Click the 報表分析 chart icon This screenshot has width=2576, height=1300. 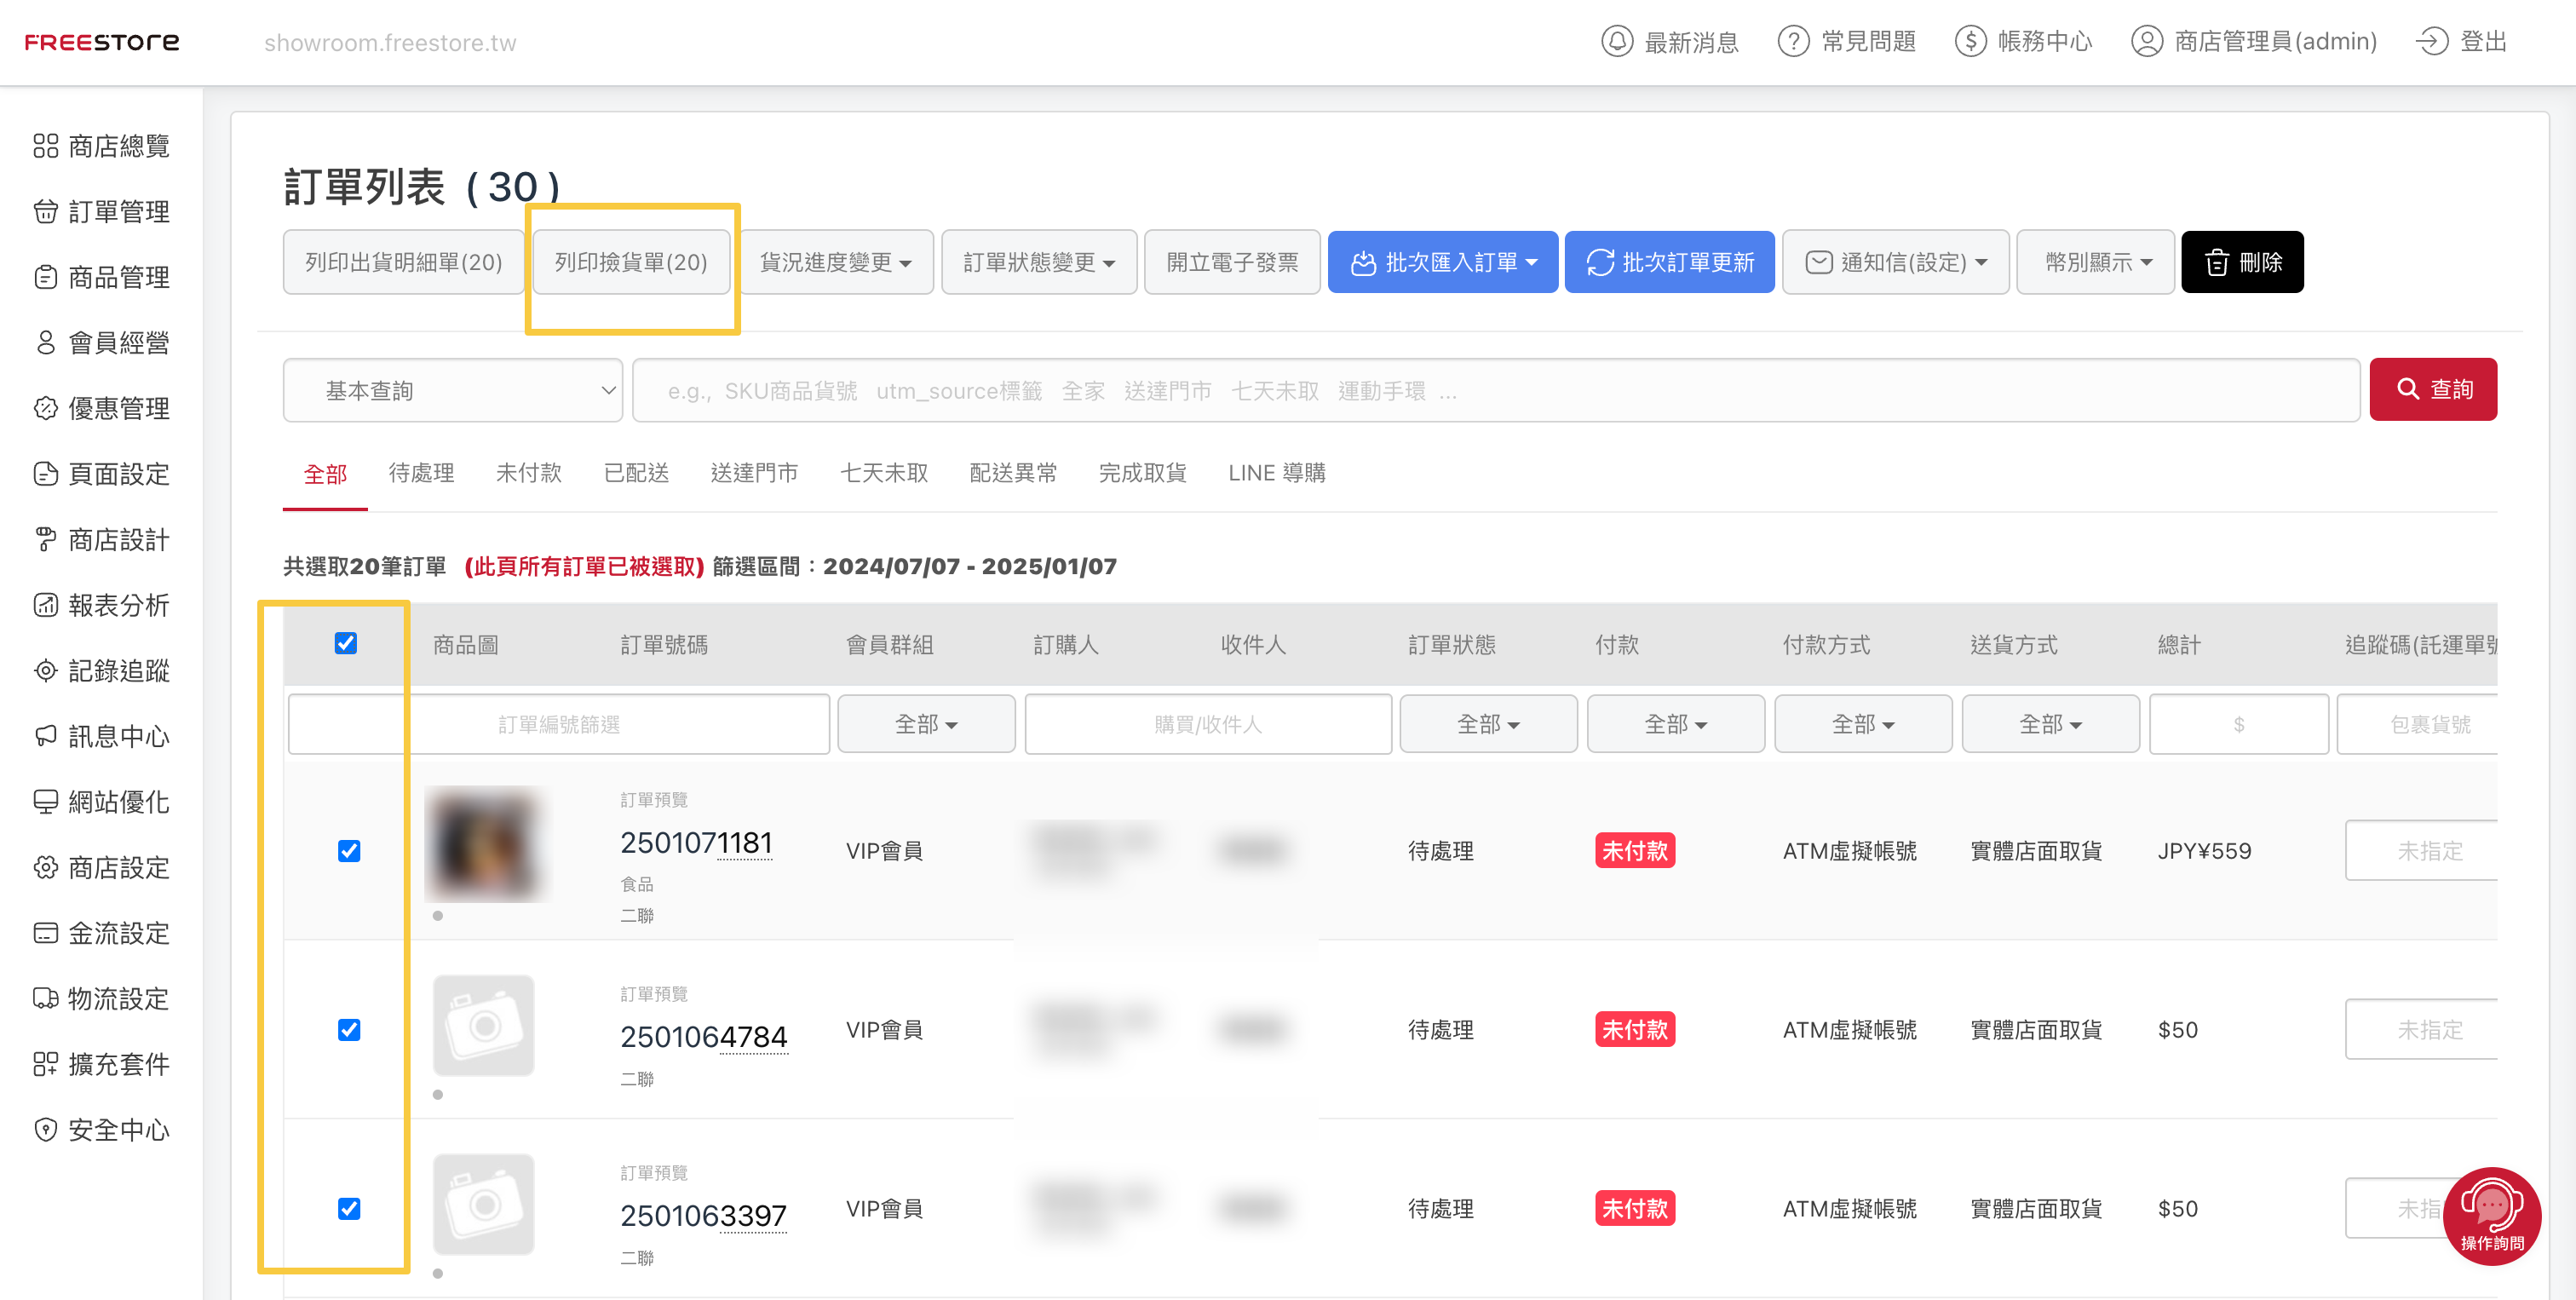46,605
